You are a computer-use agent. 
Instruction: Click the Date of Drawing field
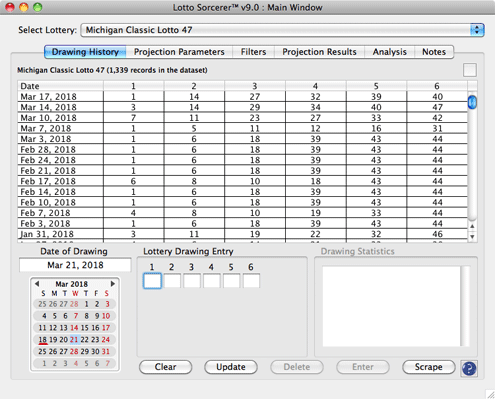(75, 265)
